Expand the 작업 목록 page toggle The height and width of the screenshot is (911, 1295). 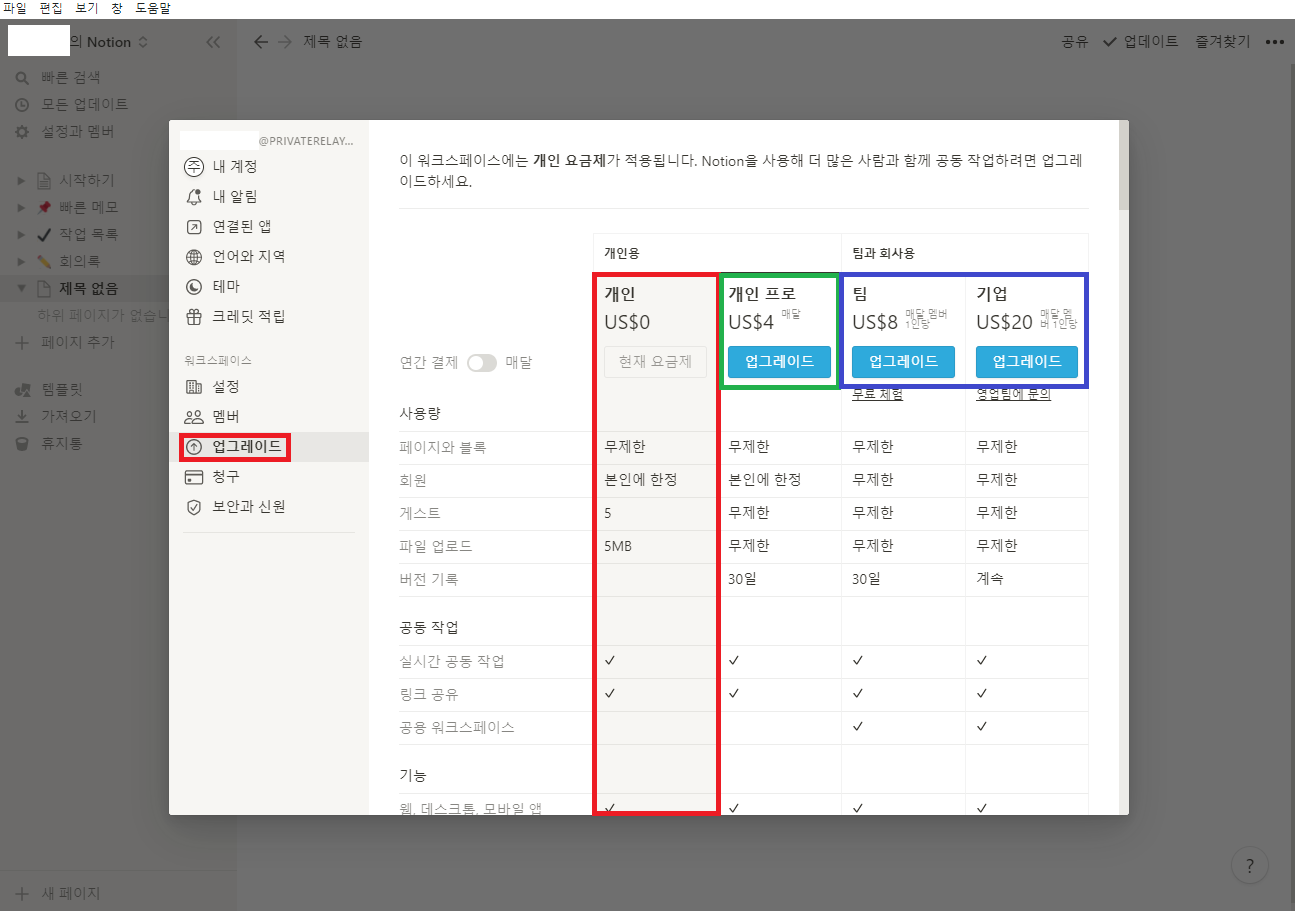[x=22, y=235]
